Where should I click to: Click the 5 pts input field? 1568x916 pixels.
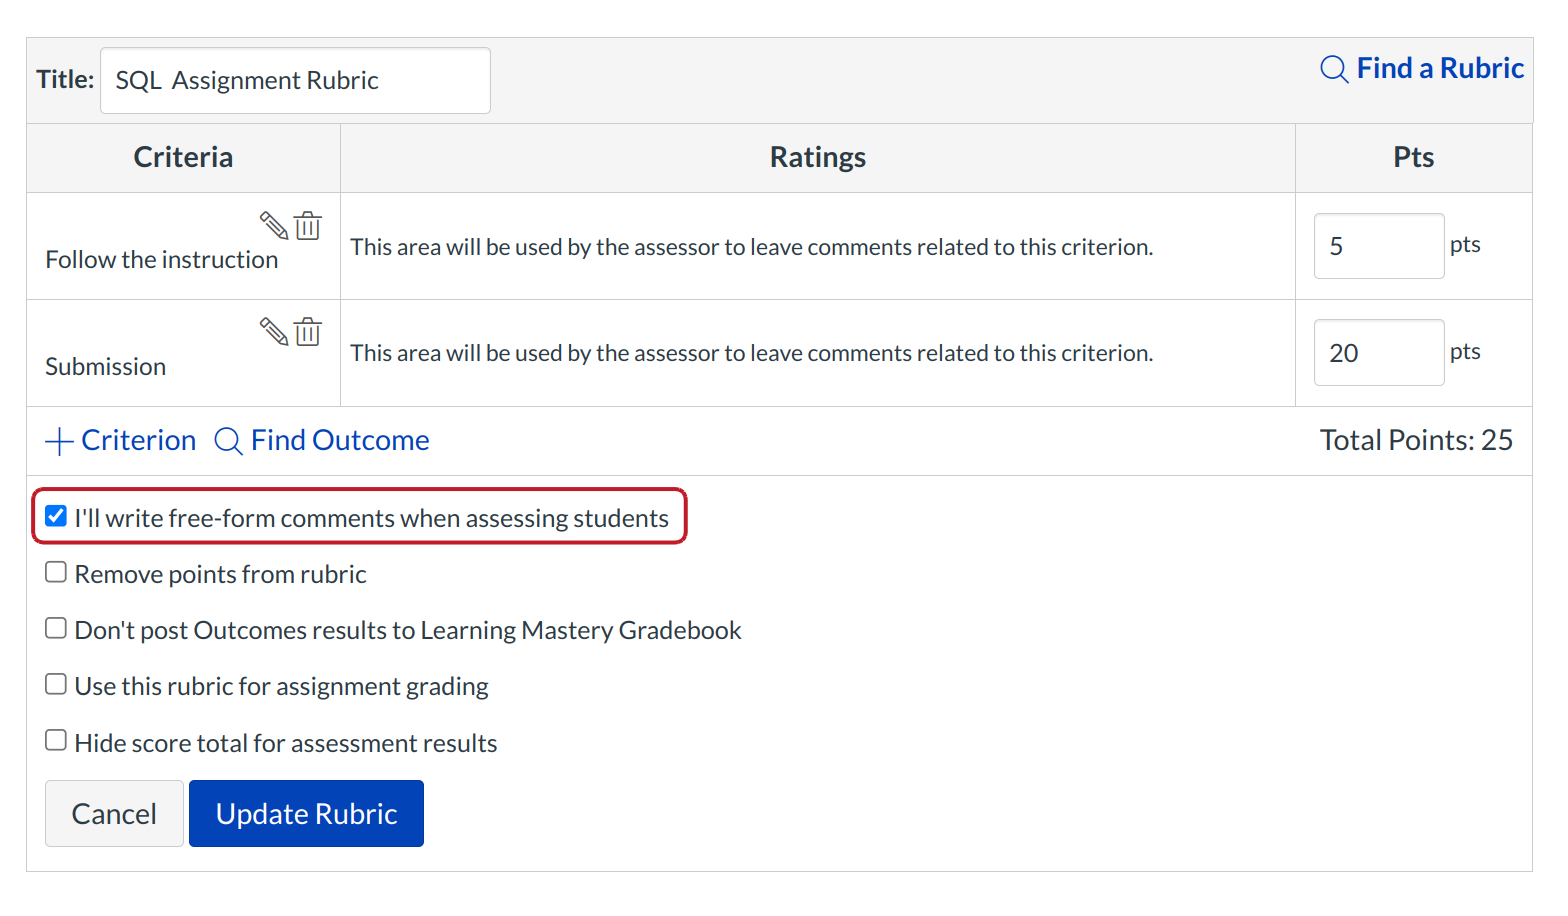coord(1378,246)
